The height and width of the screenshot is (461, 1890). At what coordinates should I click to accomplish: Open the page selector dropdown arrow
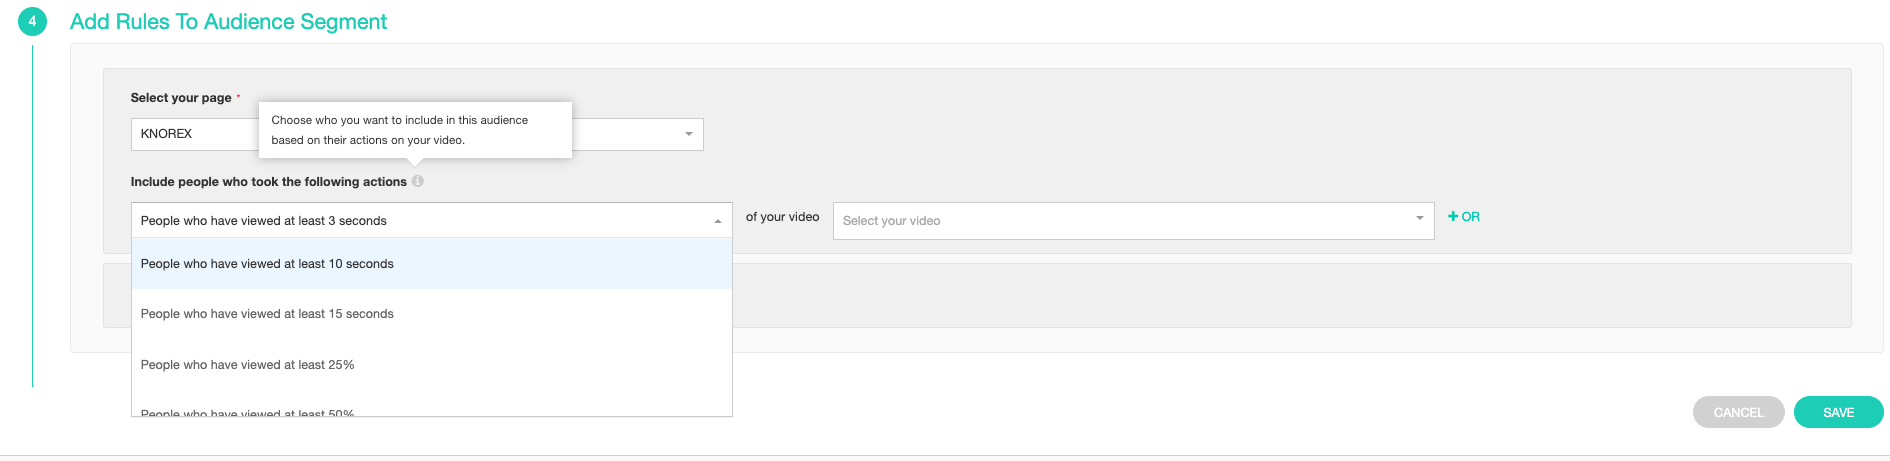(689, 134)
